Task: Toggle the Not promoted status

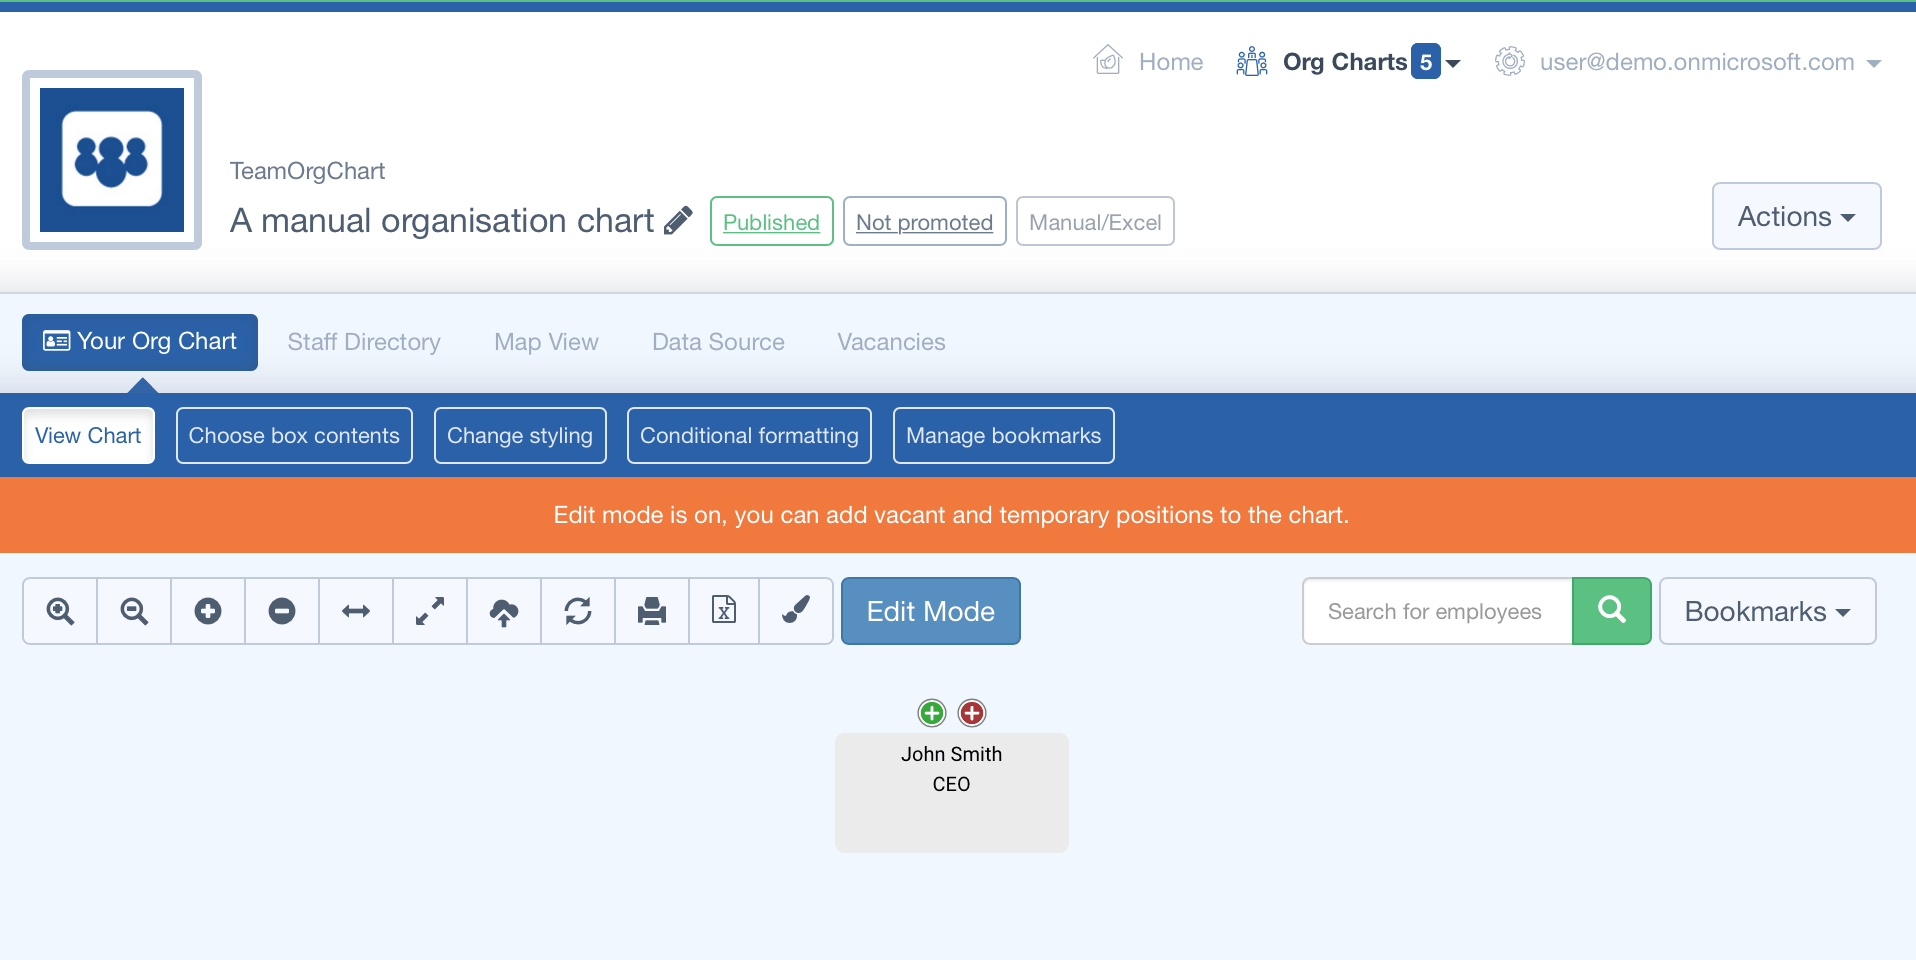Action: click(x=924, y=222)
